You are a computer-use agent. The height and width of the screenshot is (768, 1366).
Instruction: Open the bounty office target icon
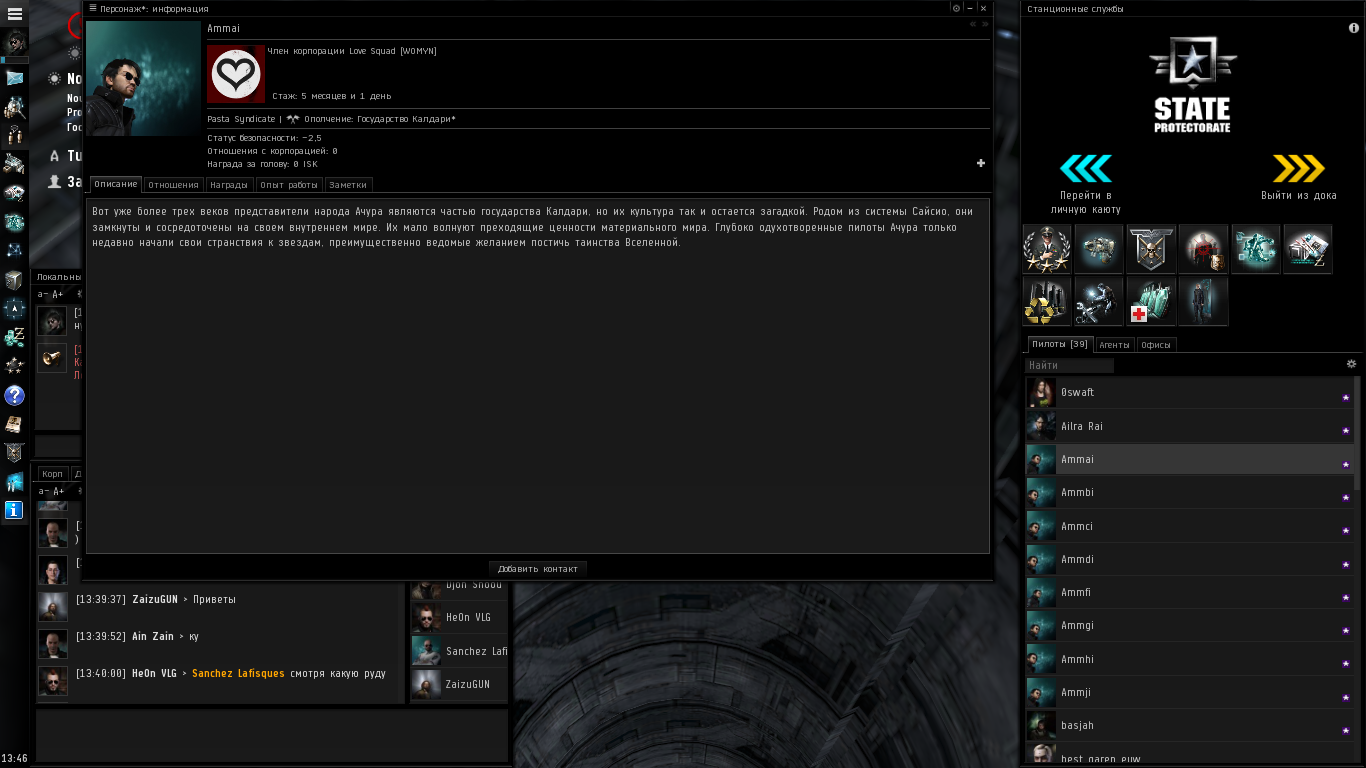click(x=1203, y=249)
